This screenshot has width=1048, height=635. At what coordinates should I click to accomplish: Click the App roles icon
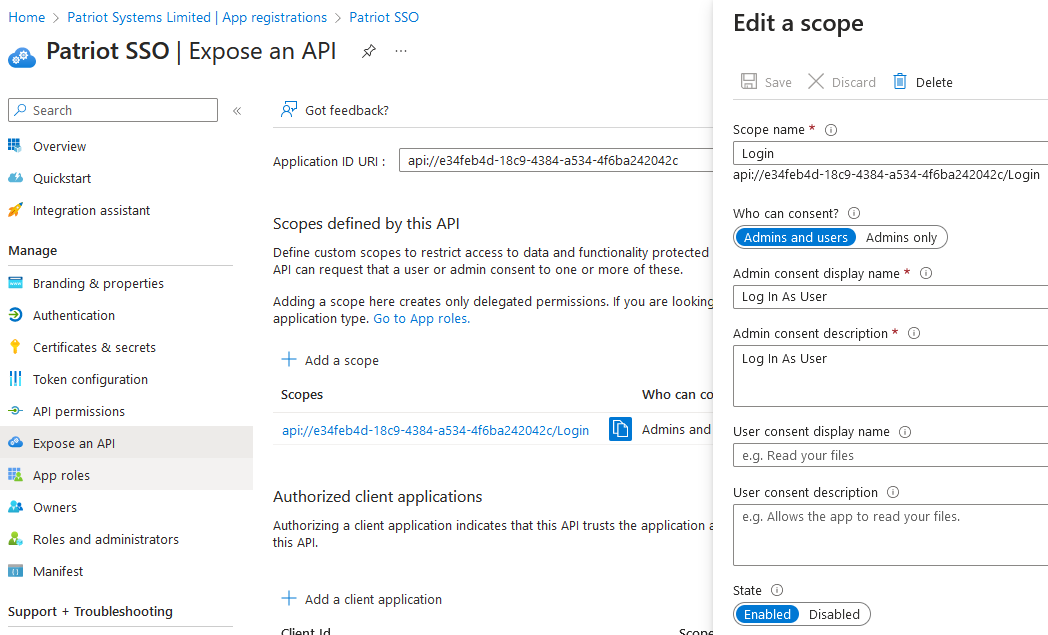(15, 475)
